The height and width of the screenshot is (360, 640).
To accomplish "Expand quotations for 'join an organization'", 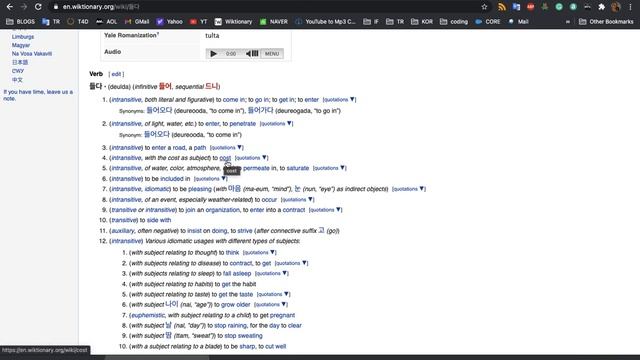I will coord(325,210).
